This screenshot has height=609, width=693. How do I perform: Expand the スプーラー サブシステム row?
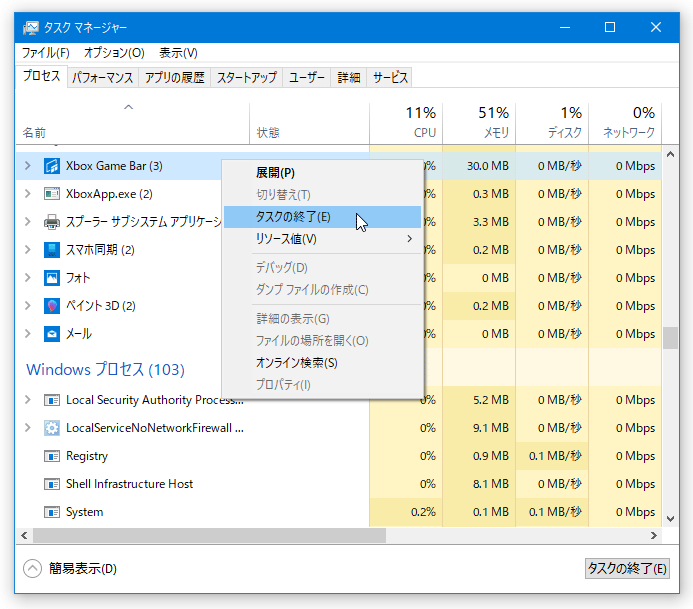pos(27,221)
